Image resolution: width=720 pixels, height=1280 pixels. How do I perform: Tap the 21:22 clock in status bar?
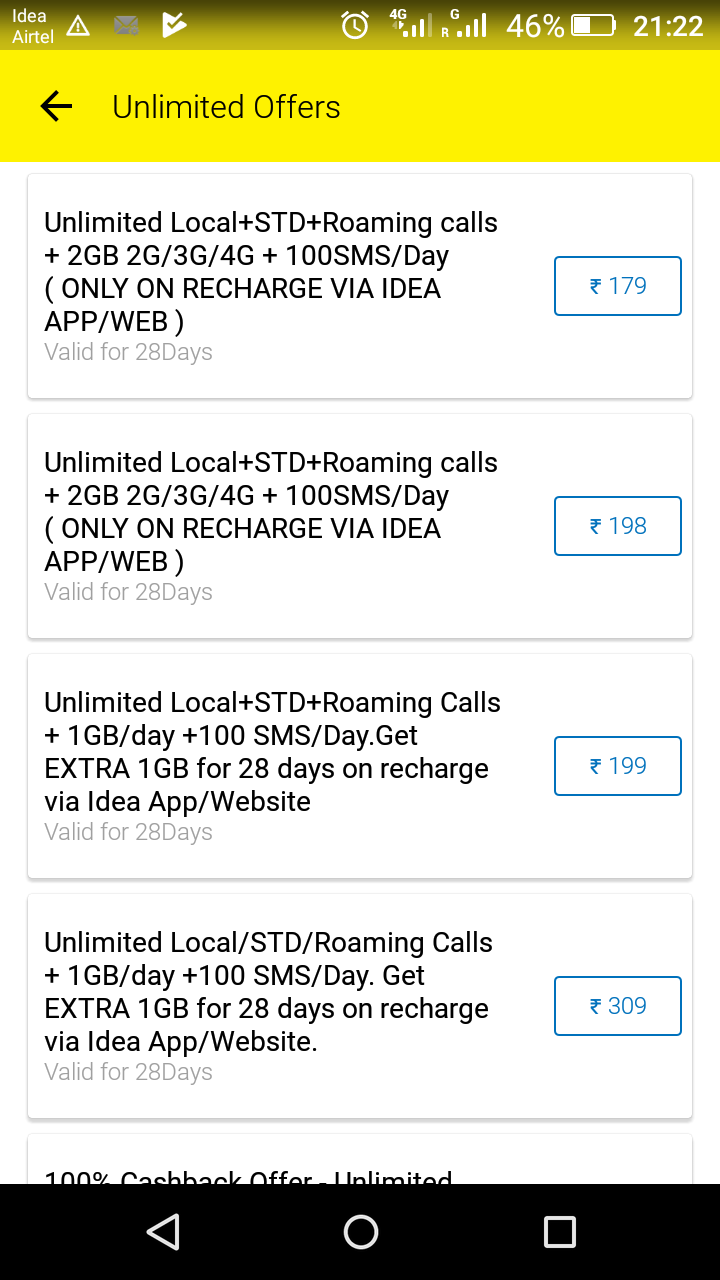668,26
